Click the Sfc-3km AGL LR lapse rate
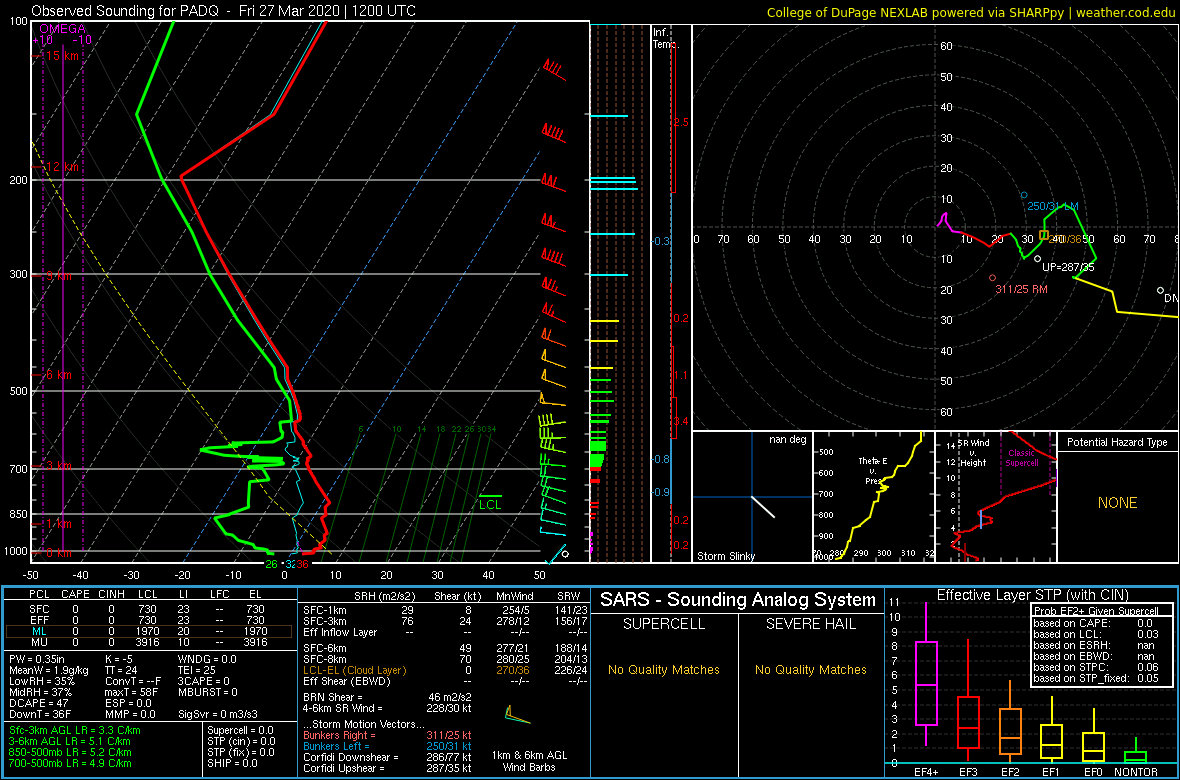This screenshot has width=1180, height=780. (75, 730)
